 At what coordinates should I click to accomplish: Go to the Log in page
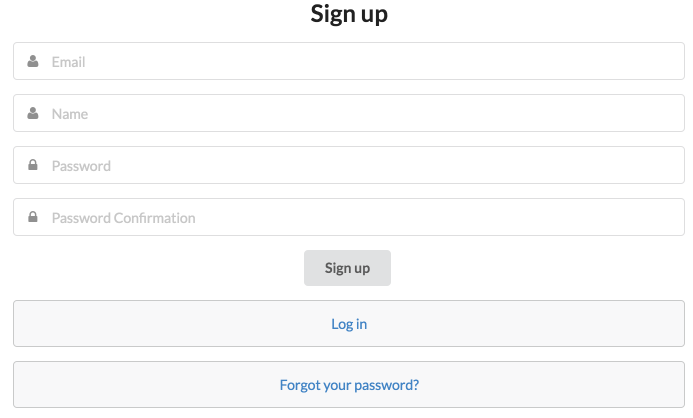pyautogui.click(x=349, y=324)
